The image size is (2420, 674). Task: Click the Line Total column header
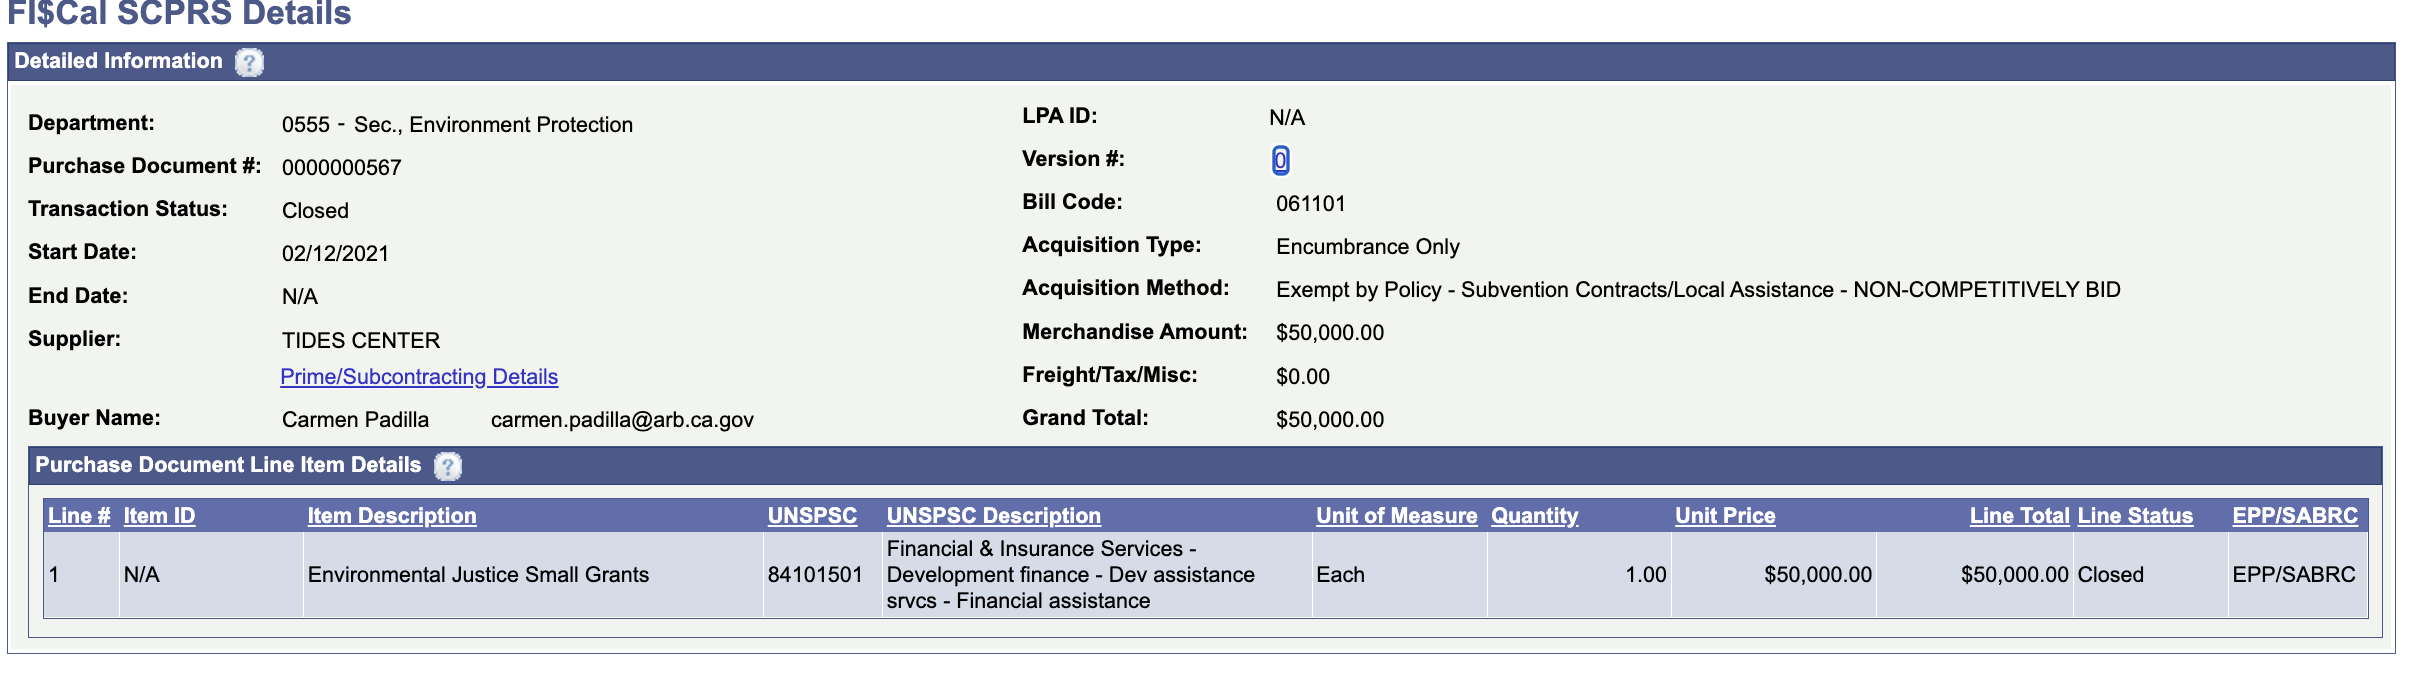coord(2019,516)
